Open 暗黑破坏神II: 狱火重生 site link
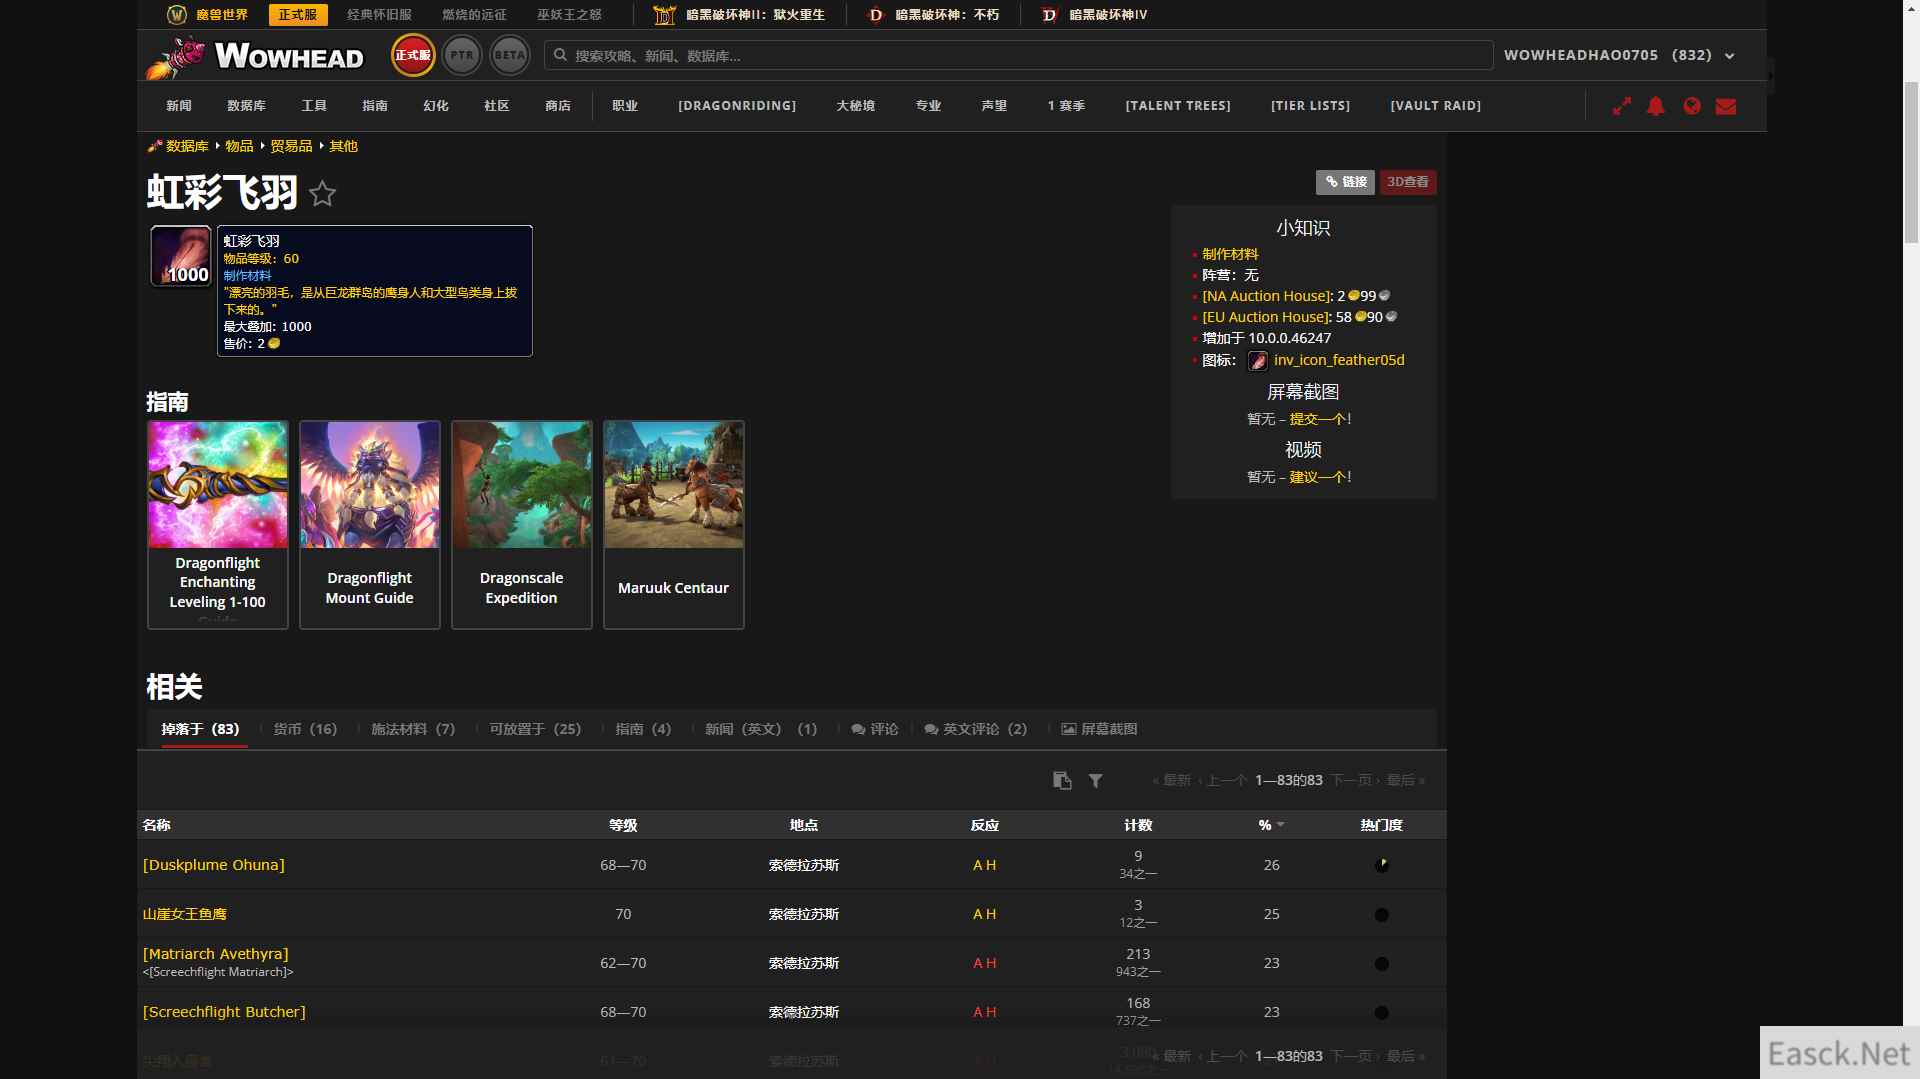The width and height of the screenshot is (1920, 1079). 740,15
